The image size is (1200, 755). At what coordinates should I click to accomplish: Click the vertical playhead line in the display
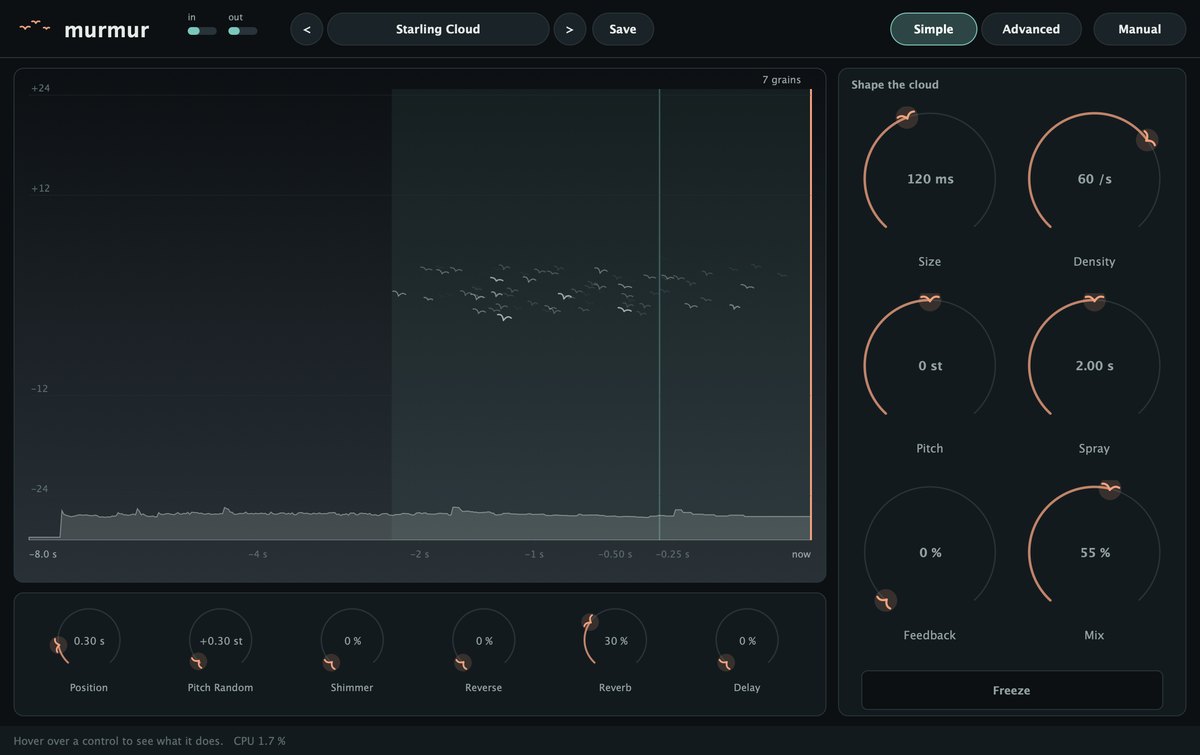[659, 315]
